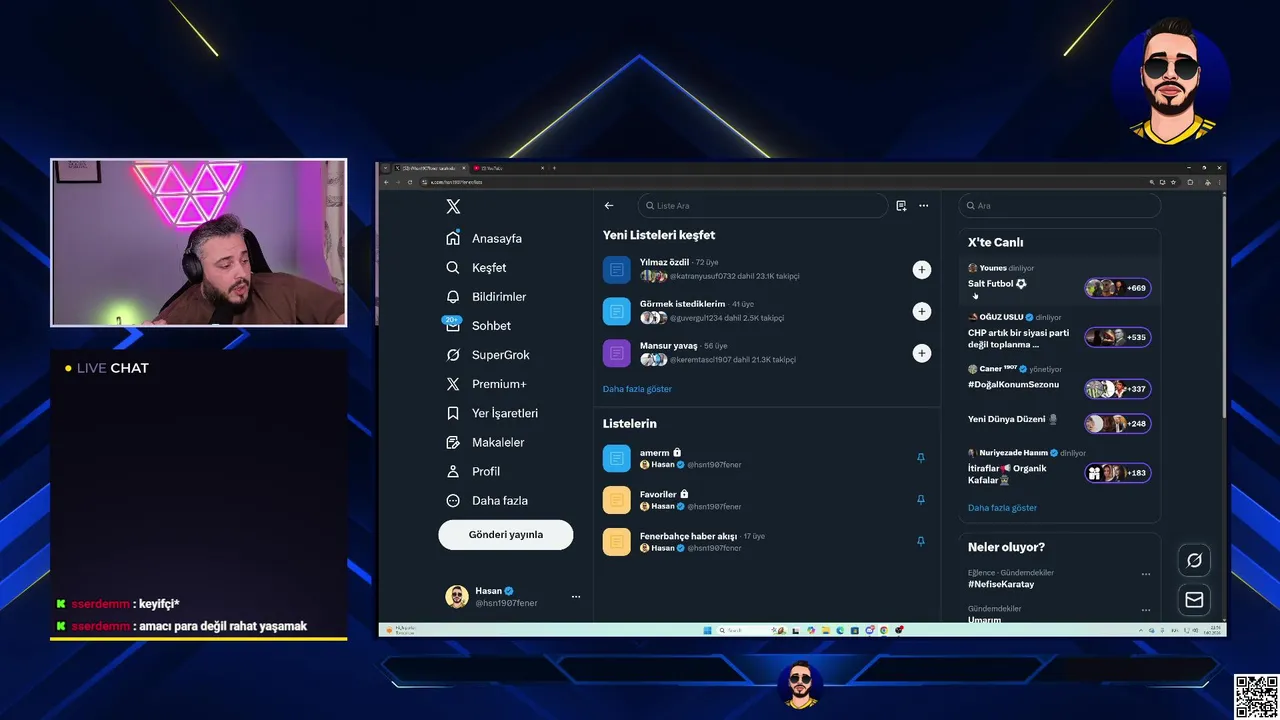Go back using the arrow icon

(609, 206)
